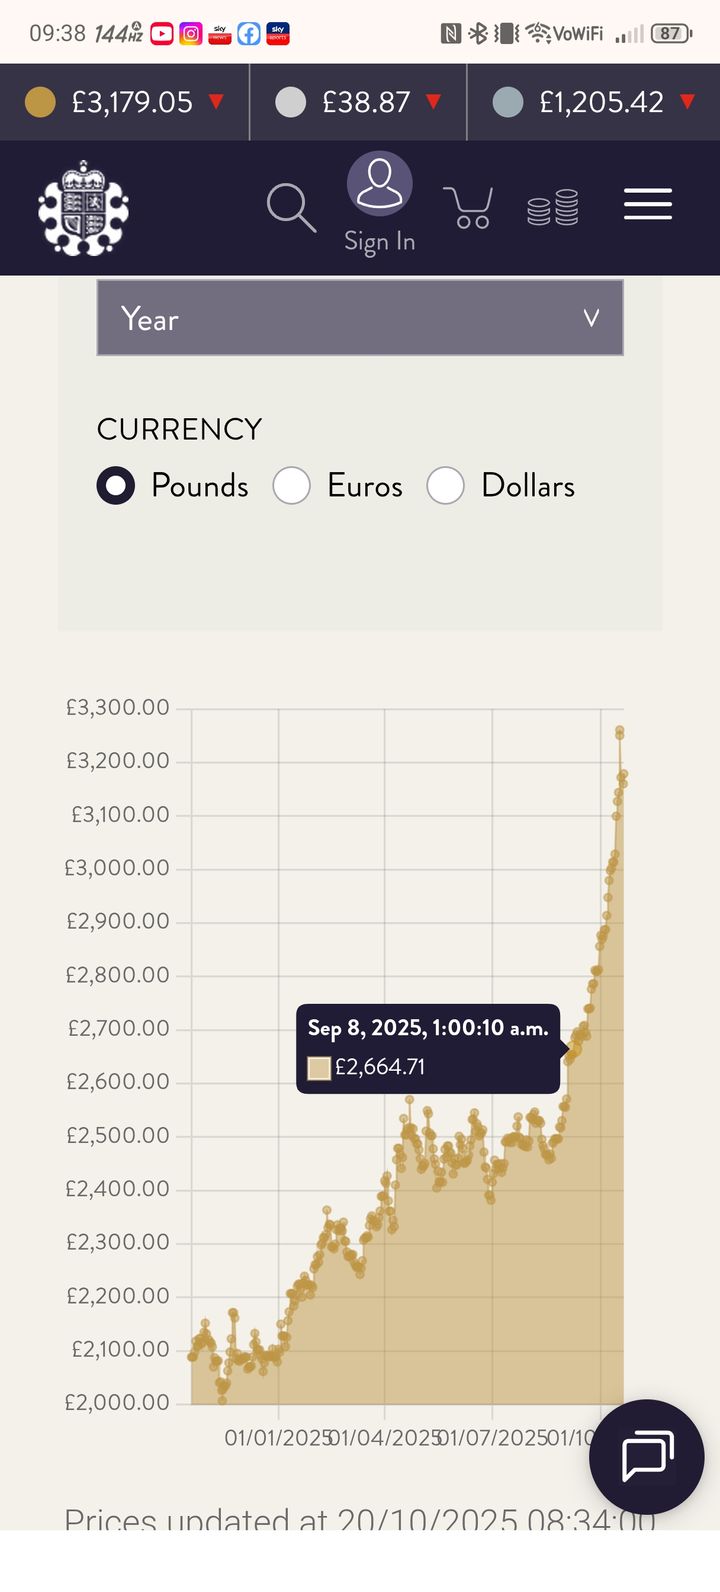This screenshot has height=1592, width=720.
Task: Click the Sign In link
Action: [x=380, y=241]
